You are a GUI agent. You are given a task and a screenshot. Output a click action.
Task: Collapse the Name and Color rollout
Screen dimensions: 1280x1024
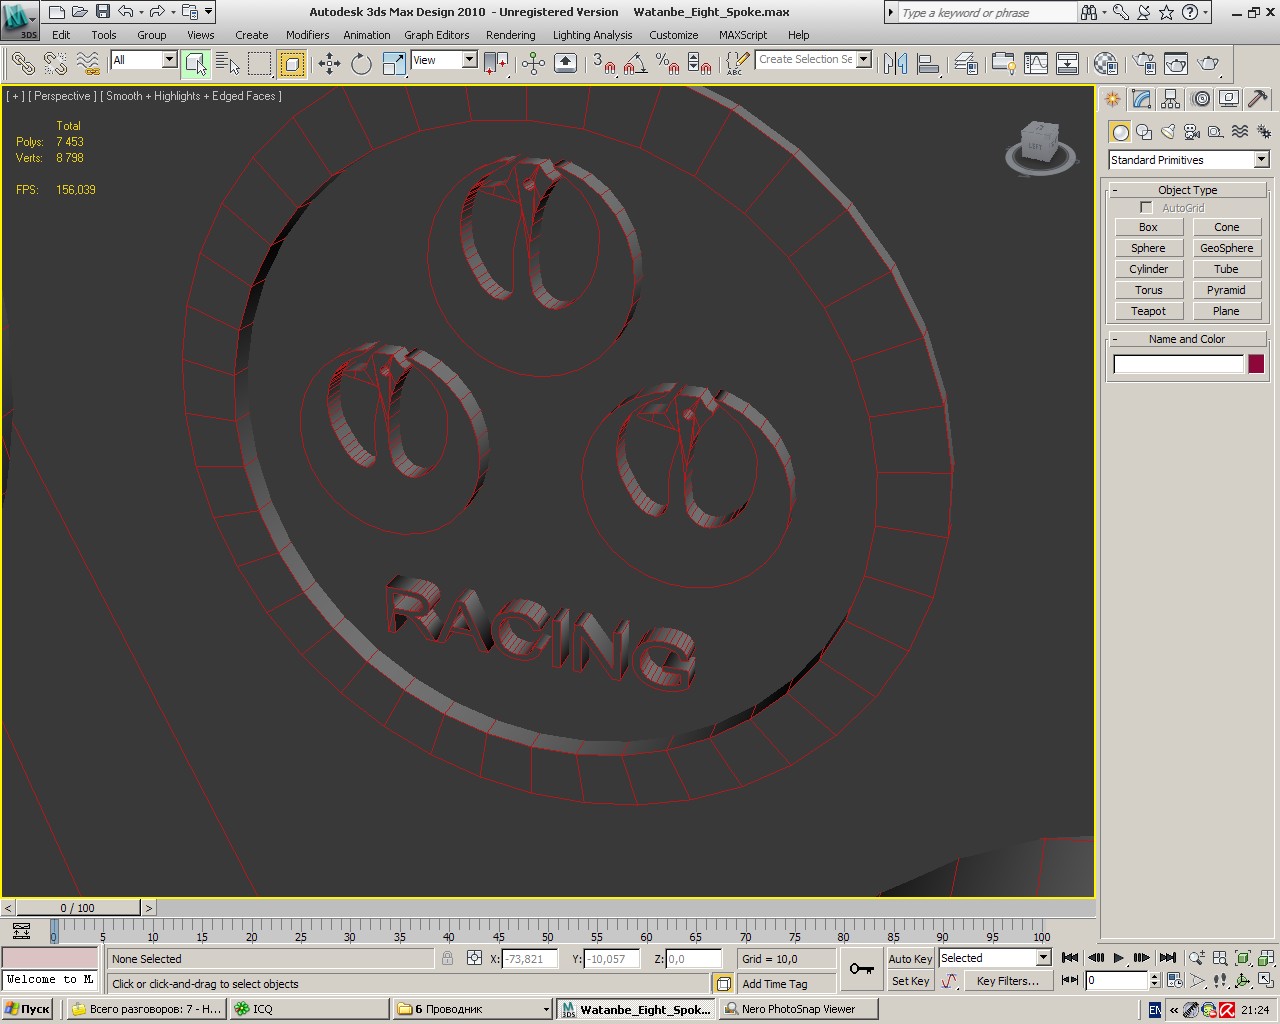click(x=1187, y=339)
